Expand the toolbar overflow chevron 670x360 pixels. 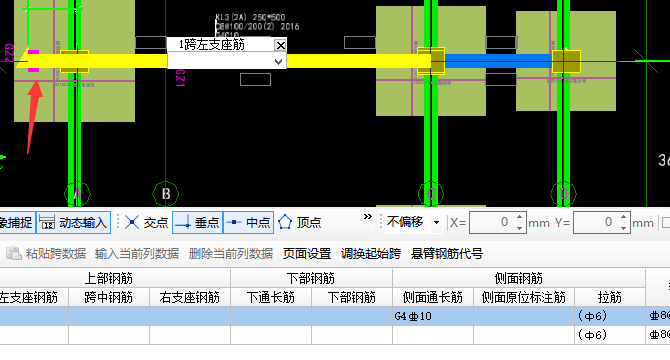pyautogui.click(x=367, y=217)
